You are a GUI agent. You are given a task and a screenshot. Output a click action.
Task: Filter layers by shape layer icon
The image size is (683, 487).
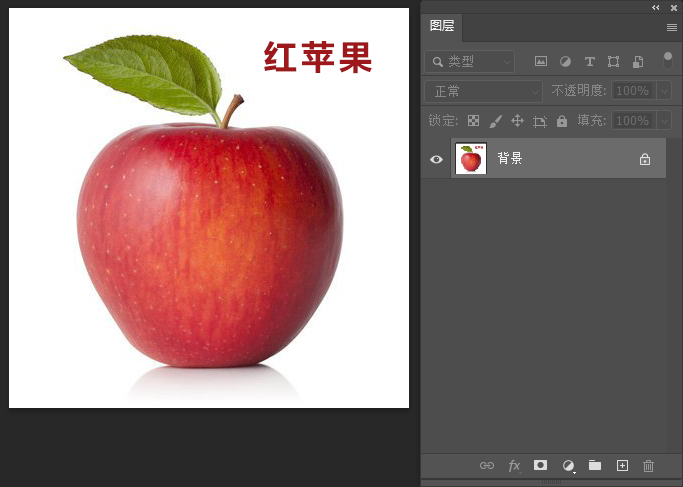click(x=613, y=61)
